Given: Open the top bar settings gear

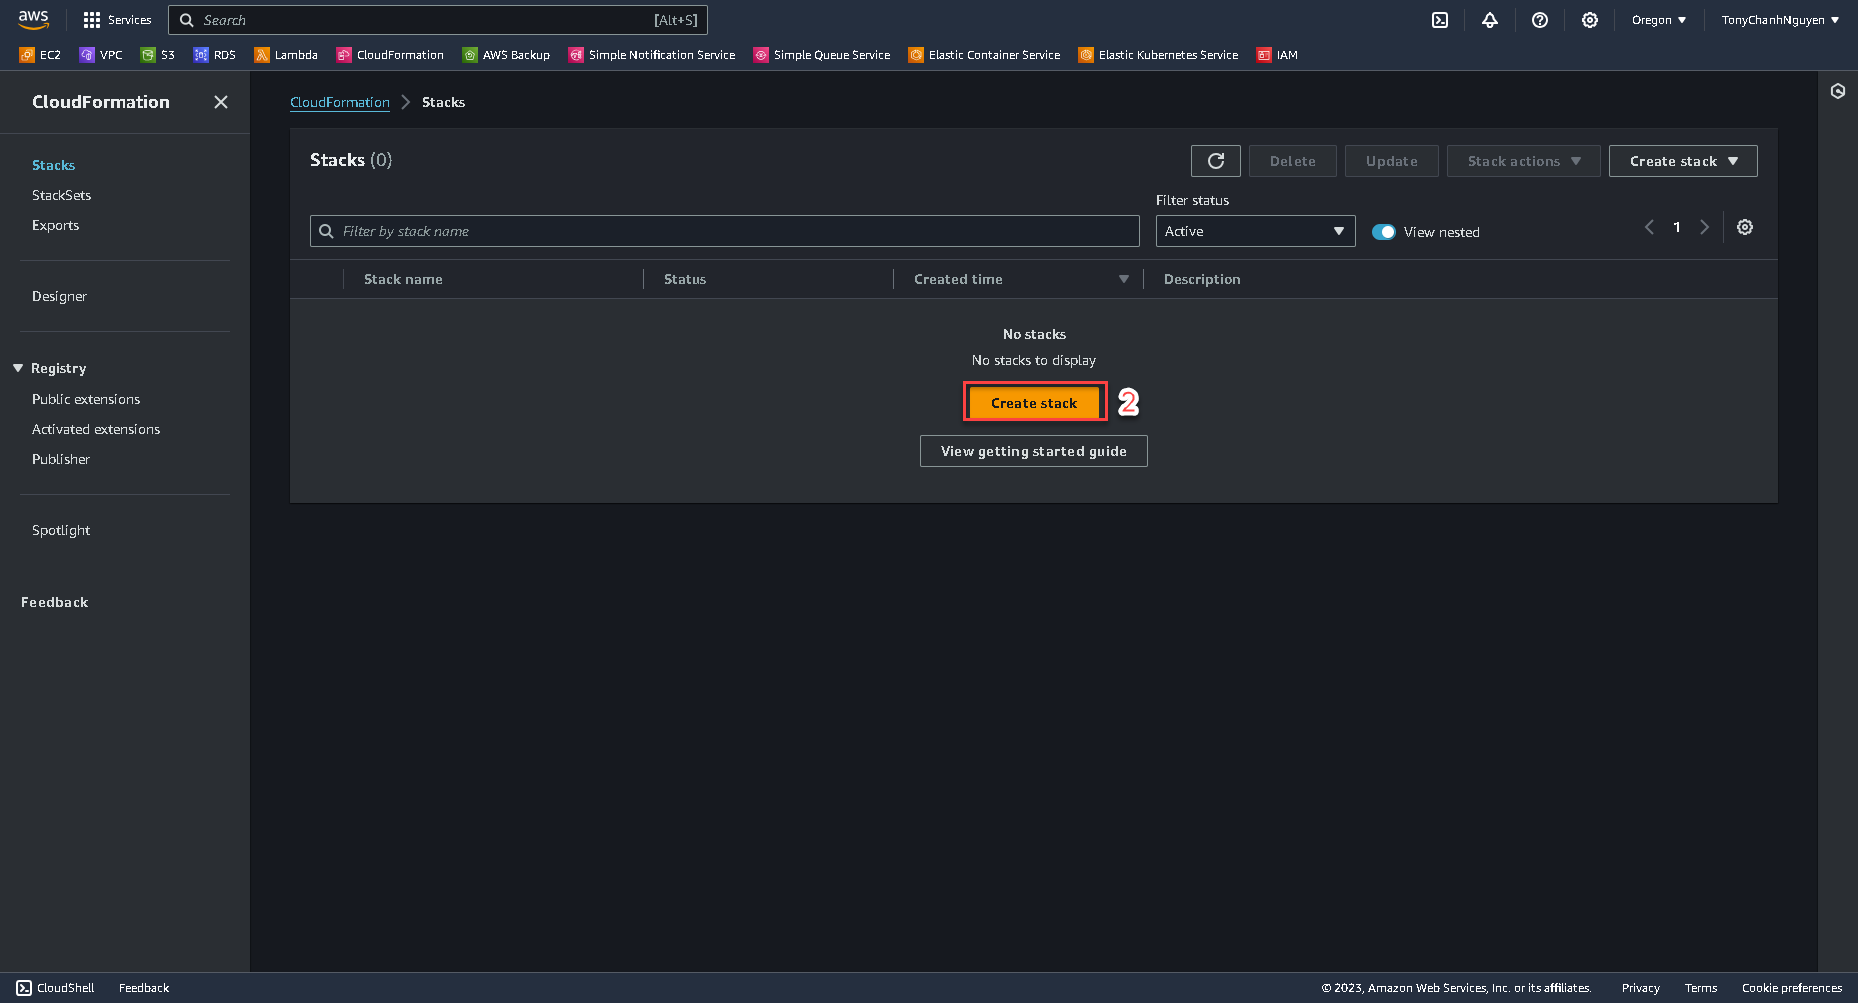Looking at the screenshot, I should coord(1590,20).
